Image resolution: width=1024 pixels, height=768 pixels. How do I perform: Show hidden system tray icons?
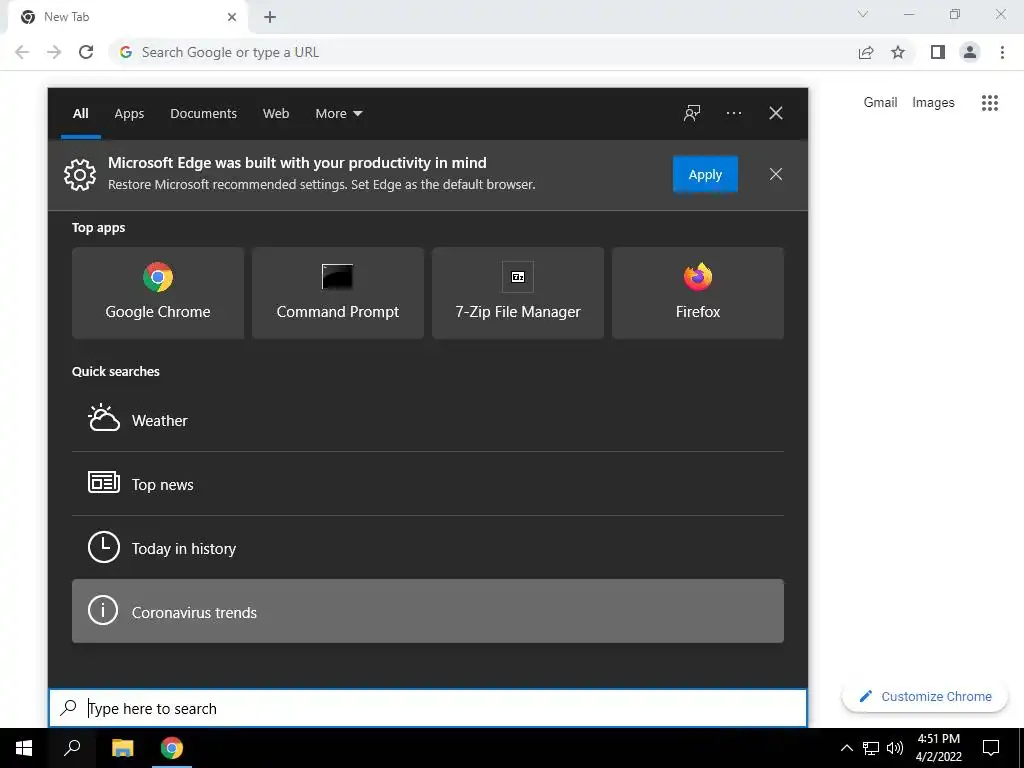(x=846, y=748)
